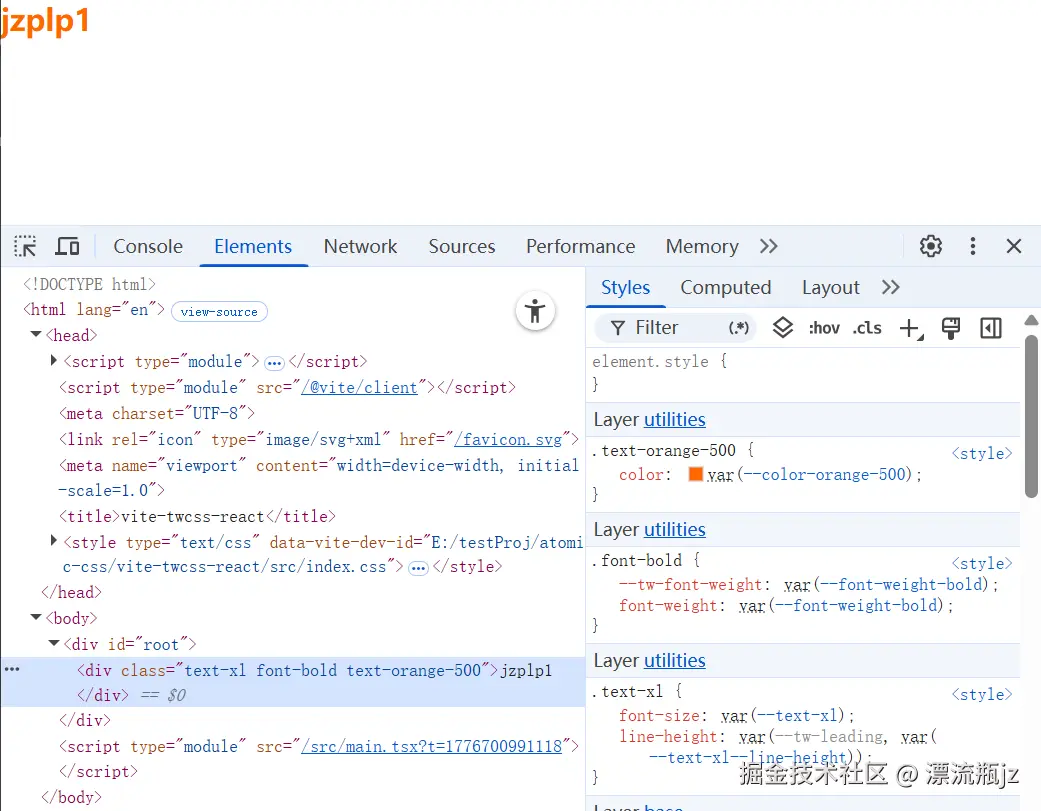This screenshot has width=1041, height=811.
Task: Open the Sources tab
Action: coord(462,246)
